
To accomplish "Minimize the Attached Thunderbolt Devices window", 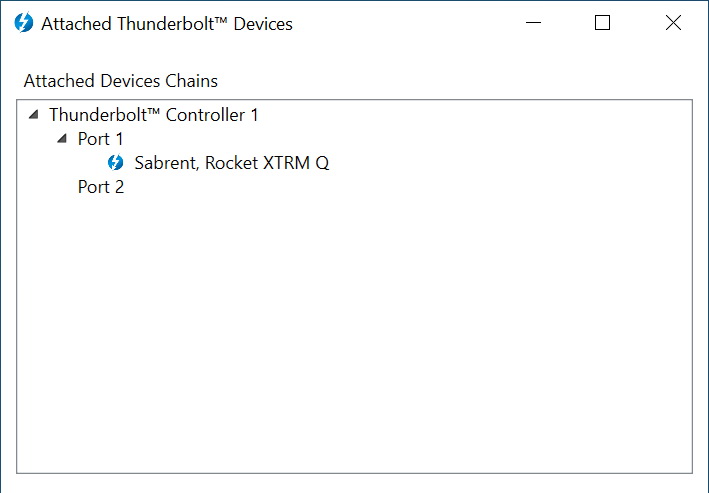I will (534, 23).
